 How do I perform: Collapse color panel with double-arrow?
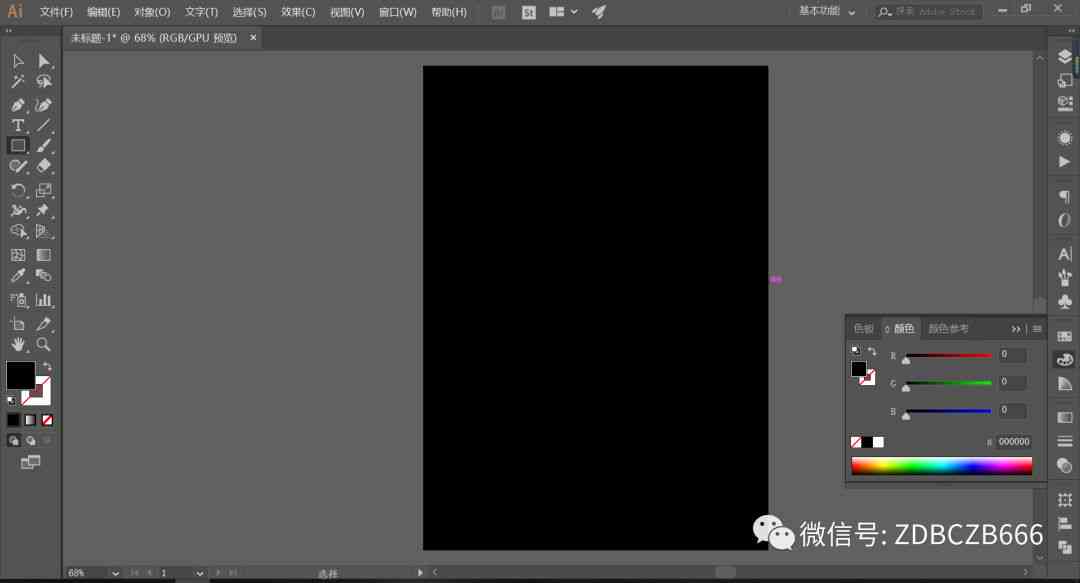tap(1016, 329)
